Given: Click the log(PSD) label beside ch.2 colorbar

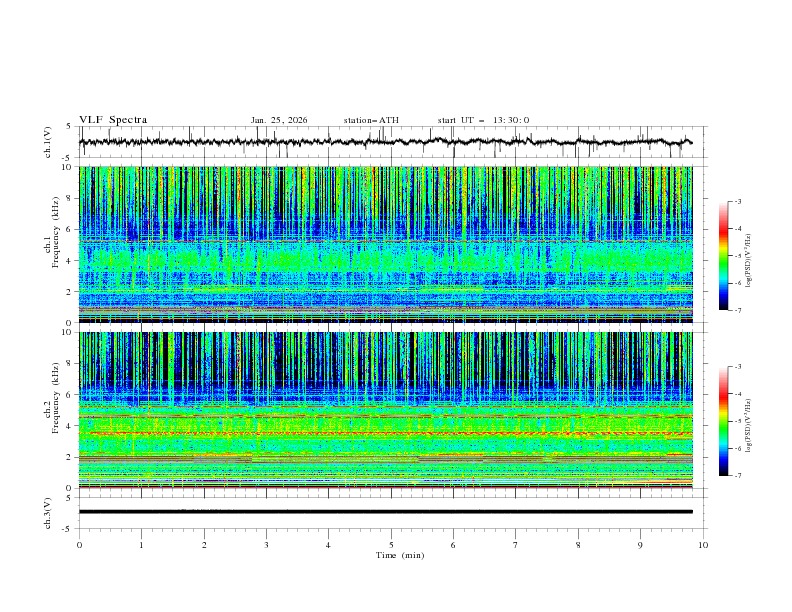Looking at the screenshot, I should (x=749, y=426).
